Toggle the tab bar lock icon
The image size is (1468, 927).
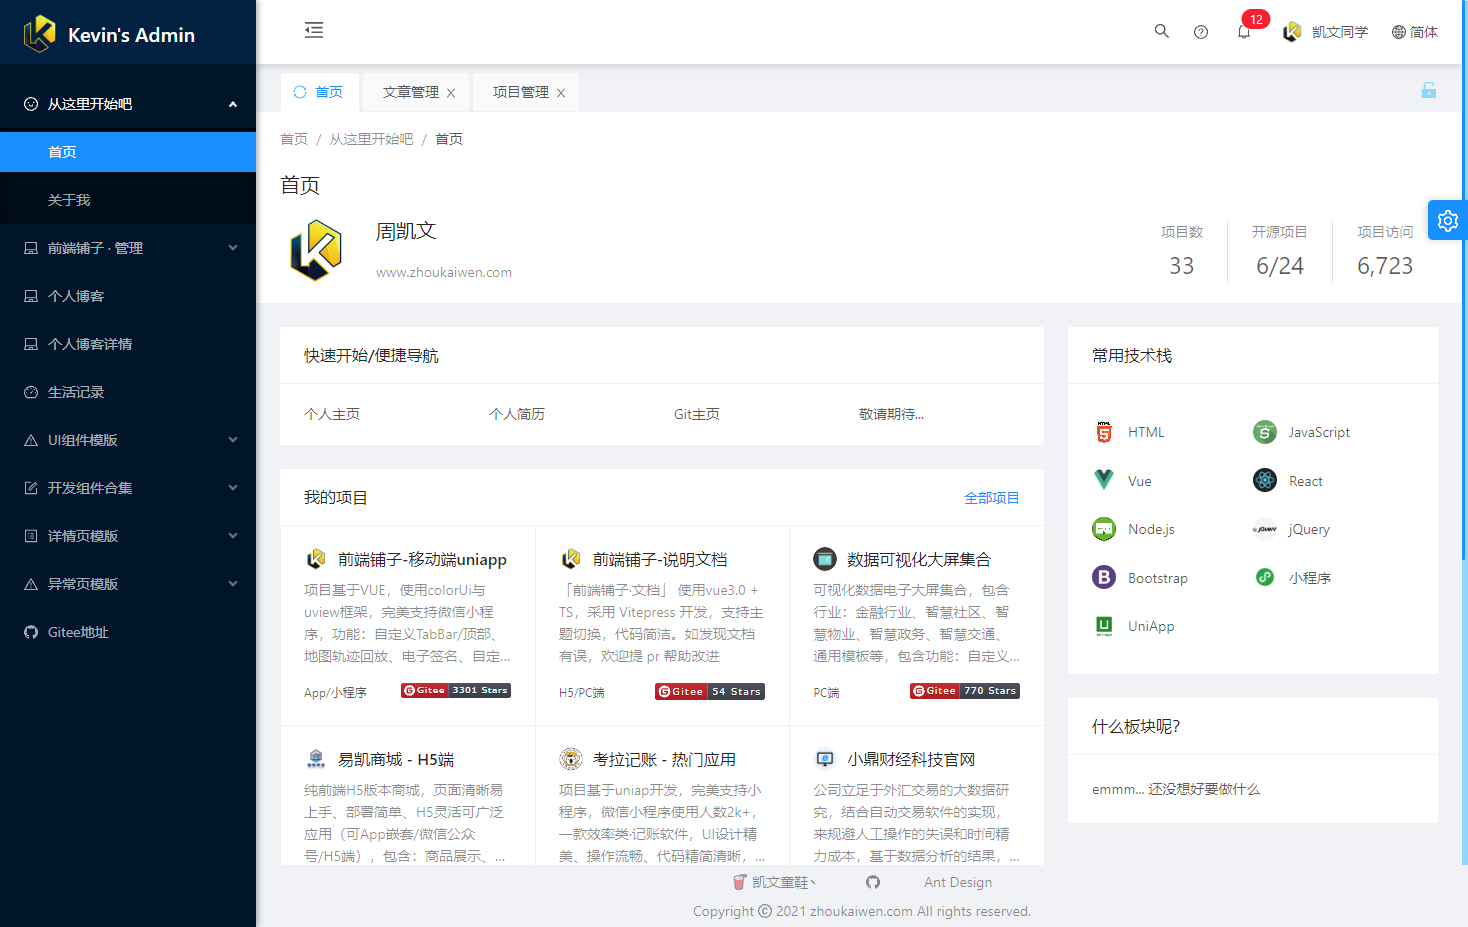pos(1428,91)
